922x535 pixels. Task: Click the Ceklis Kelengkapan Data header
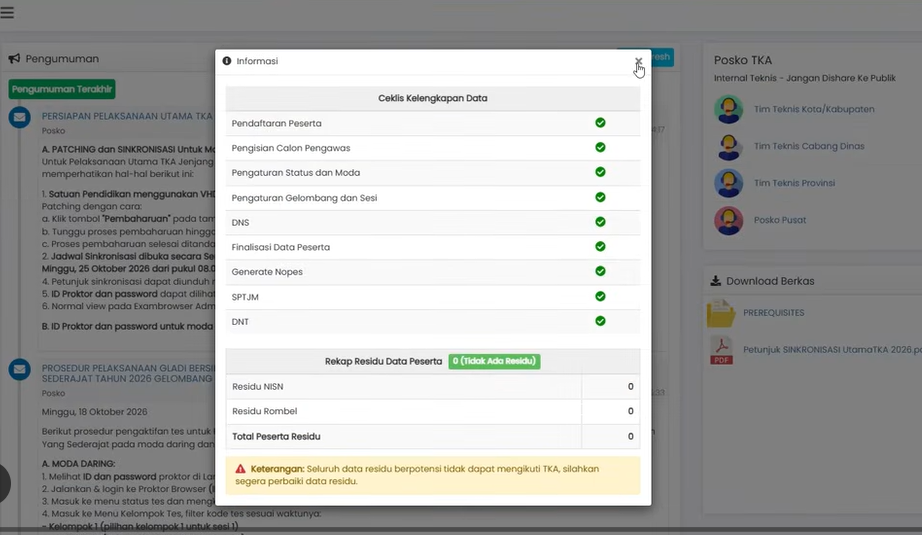pyautogui.click(x=433, y=98)
